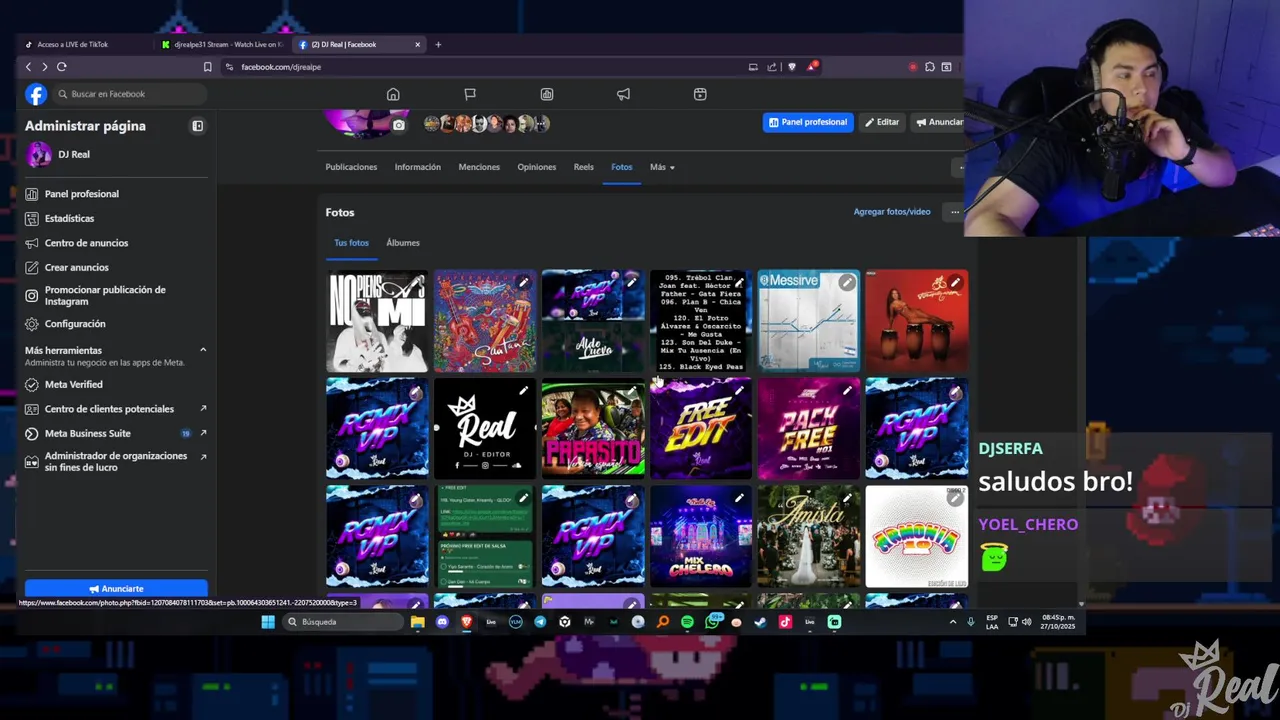Open the Facebook Home feed icon
The height and width of the screenshot is (720, 1280).
(x=393, y=94)
